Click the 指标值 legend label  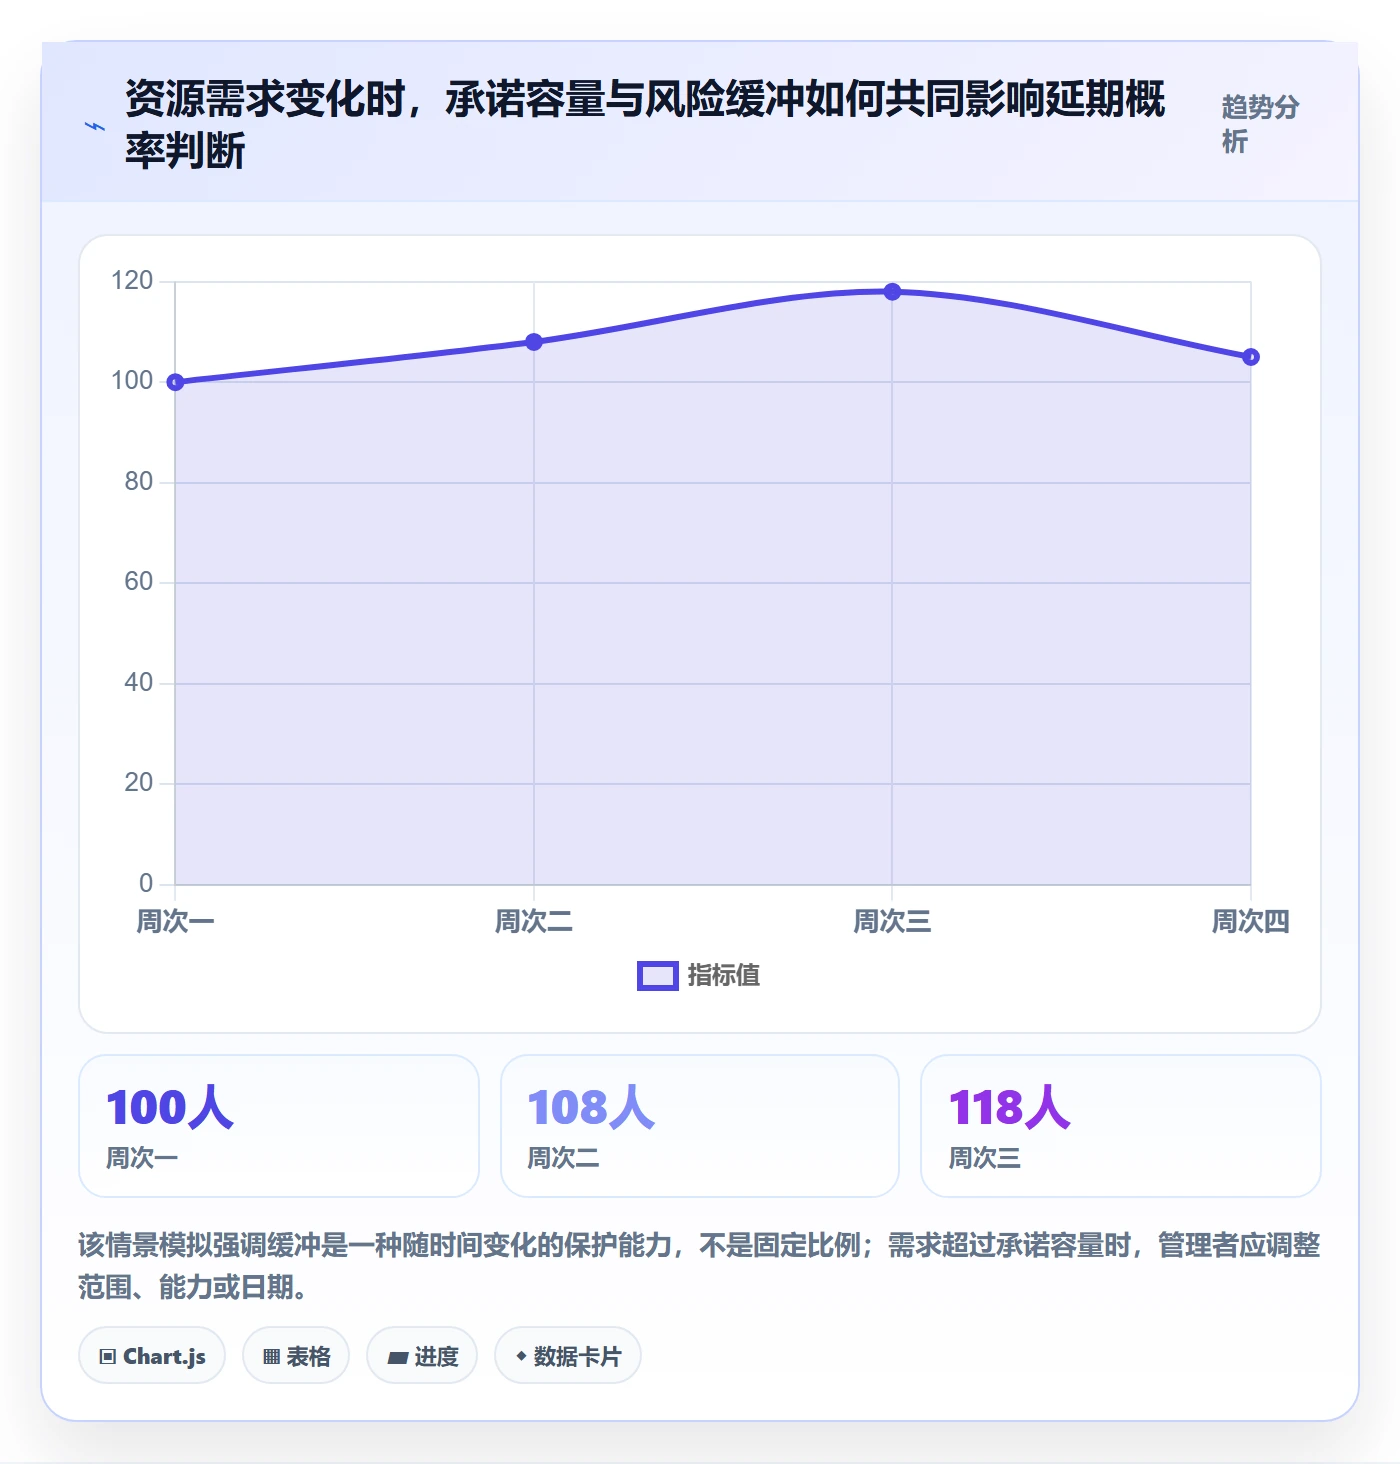coord(724,976)
